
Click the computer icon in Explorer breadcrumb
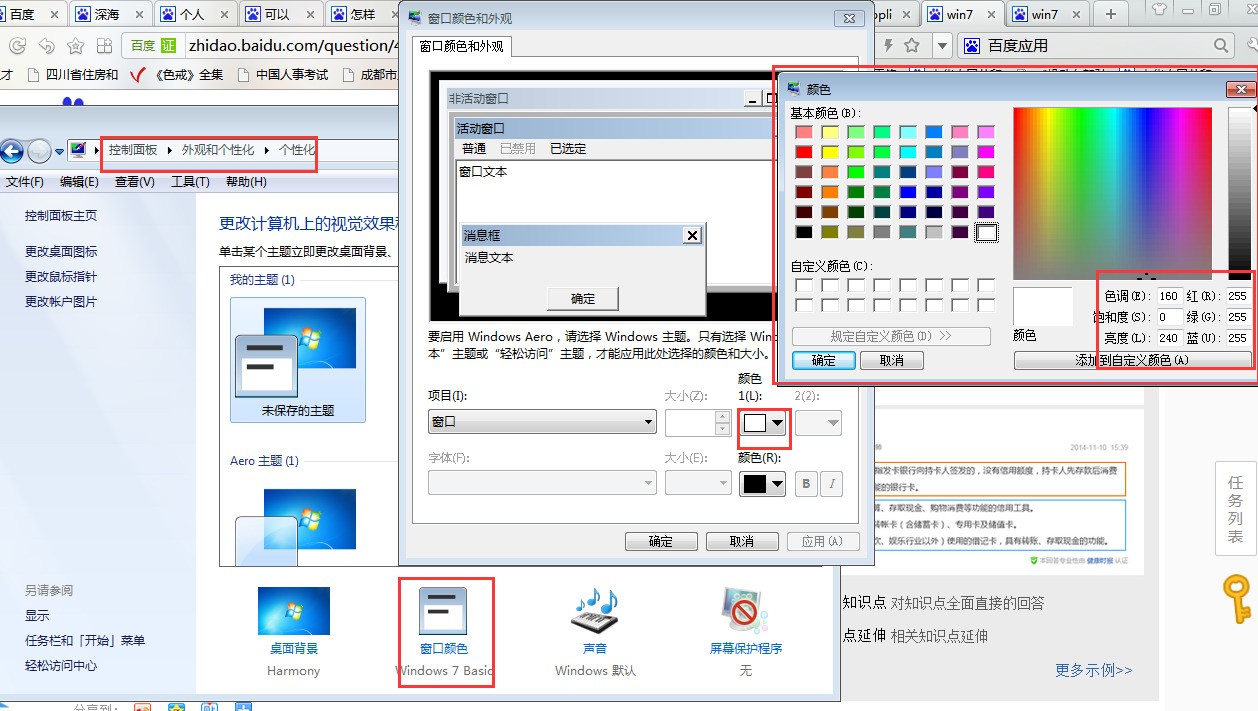point(78,150)
